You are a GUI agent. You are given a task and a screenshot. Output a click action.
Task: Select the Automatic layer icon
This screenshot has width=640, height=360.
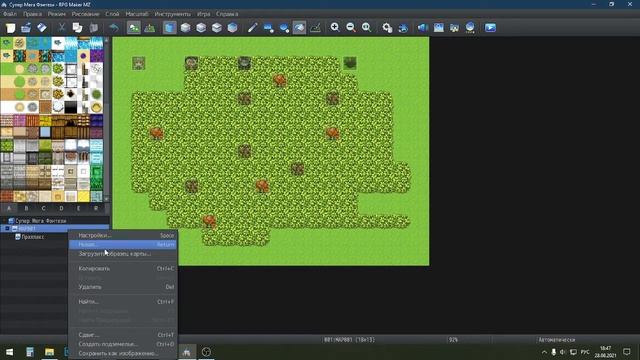click(x=170, y=28)
